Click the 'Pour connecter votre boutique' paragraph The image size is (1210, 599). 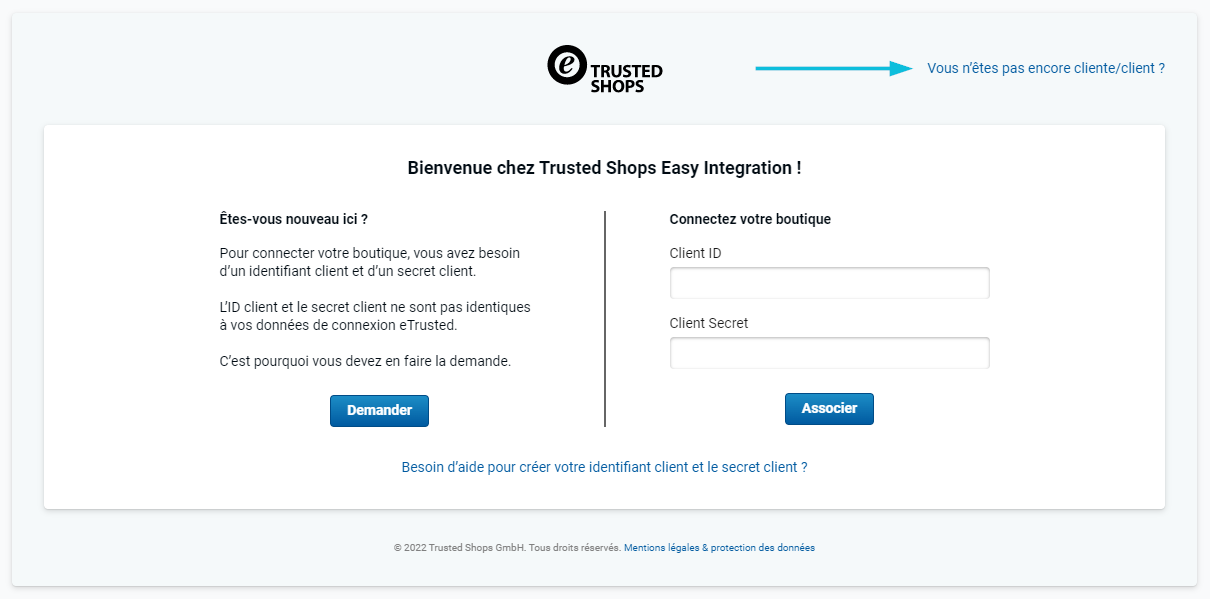pyautogui.click(x=369, y=262)
